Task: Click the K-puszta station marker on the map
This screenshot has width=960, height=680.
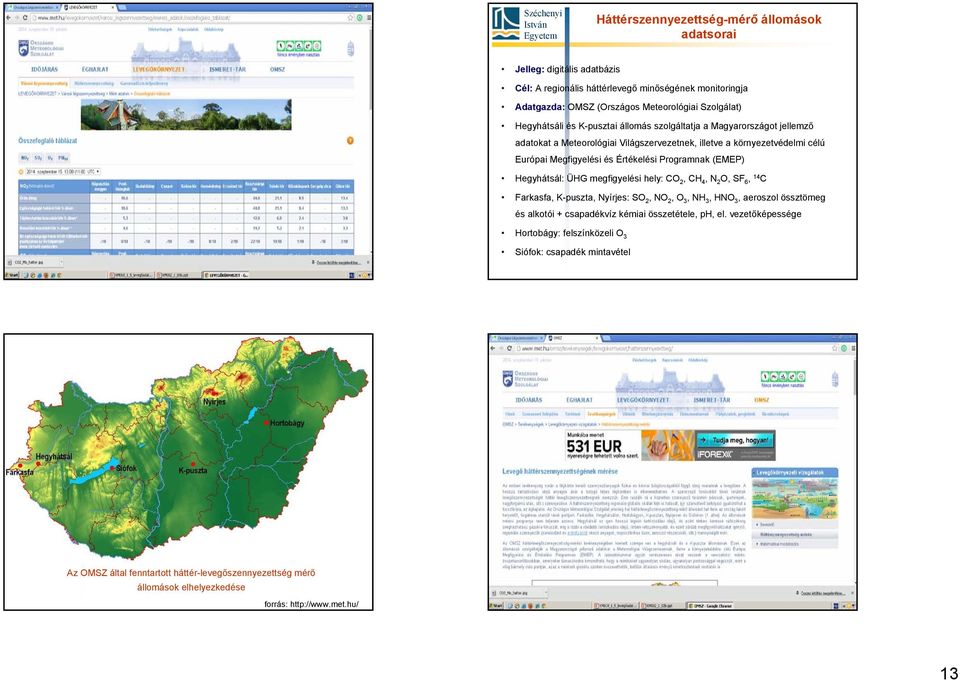Action: pyautogui.click(x=193, y=463)
